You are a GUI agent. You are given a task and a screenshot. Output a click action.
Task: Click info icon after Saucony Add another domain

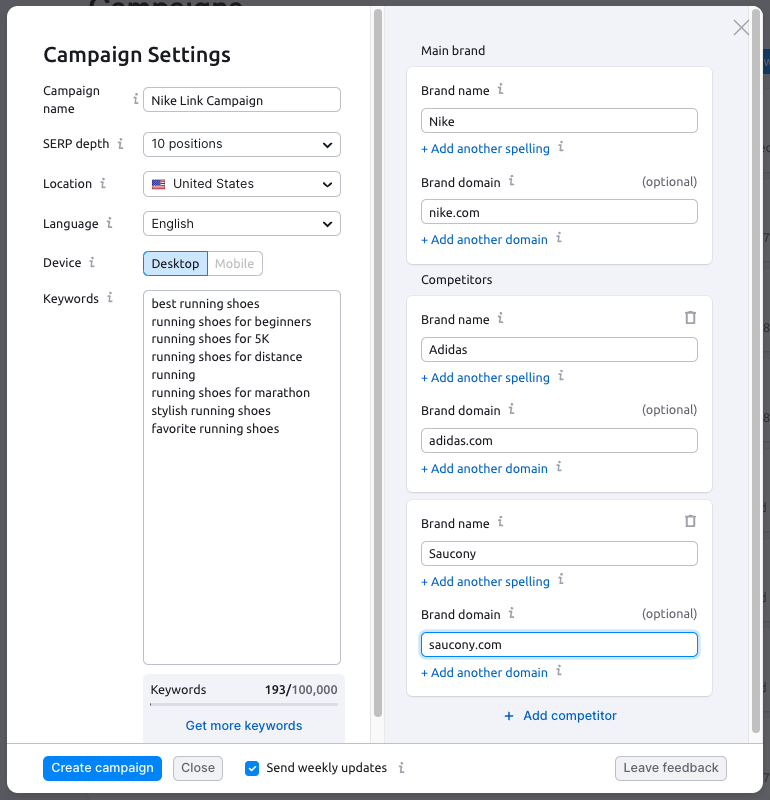pos(559,671)
